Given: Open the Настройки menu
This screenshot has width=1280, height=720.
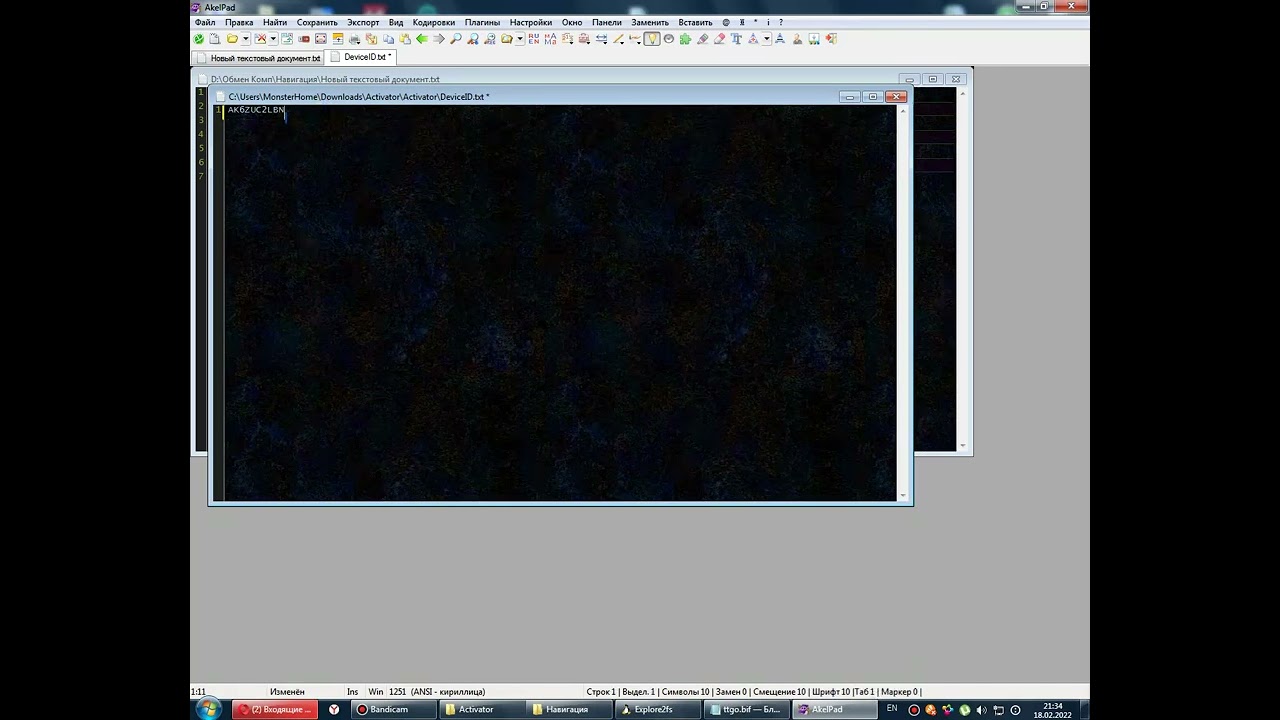Looking at the screenshot, I should pos(530,22).
